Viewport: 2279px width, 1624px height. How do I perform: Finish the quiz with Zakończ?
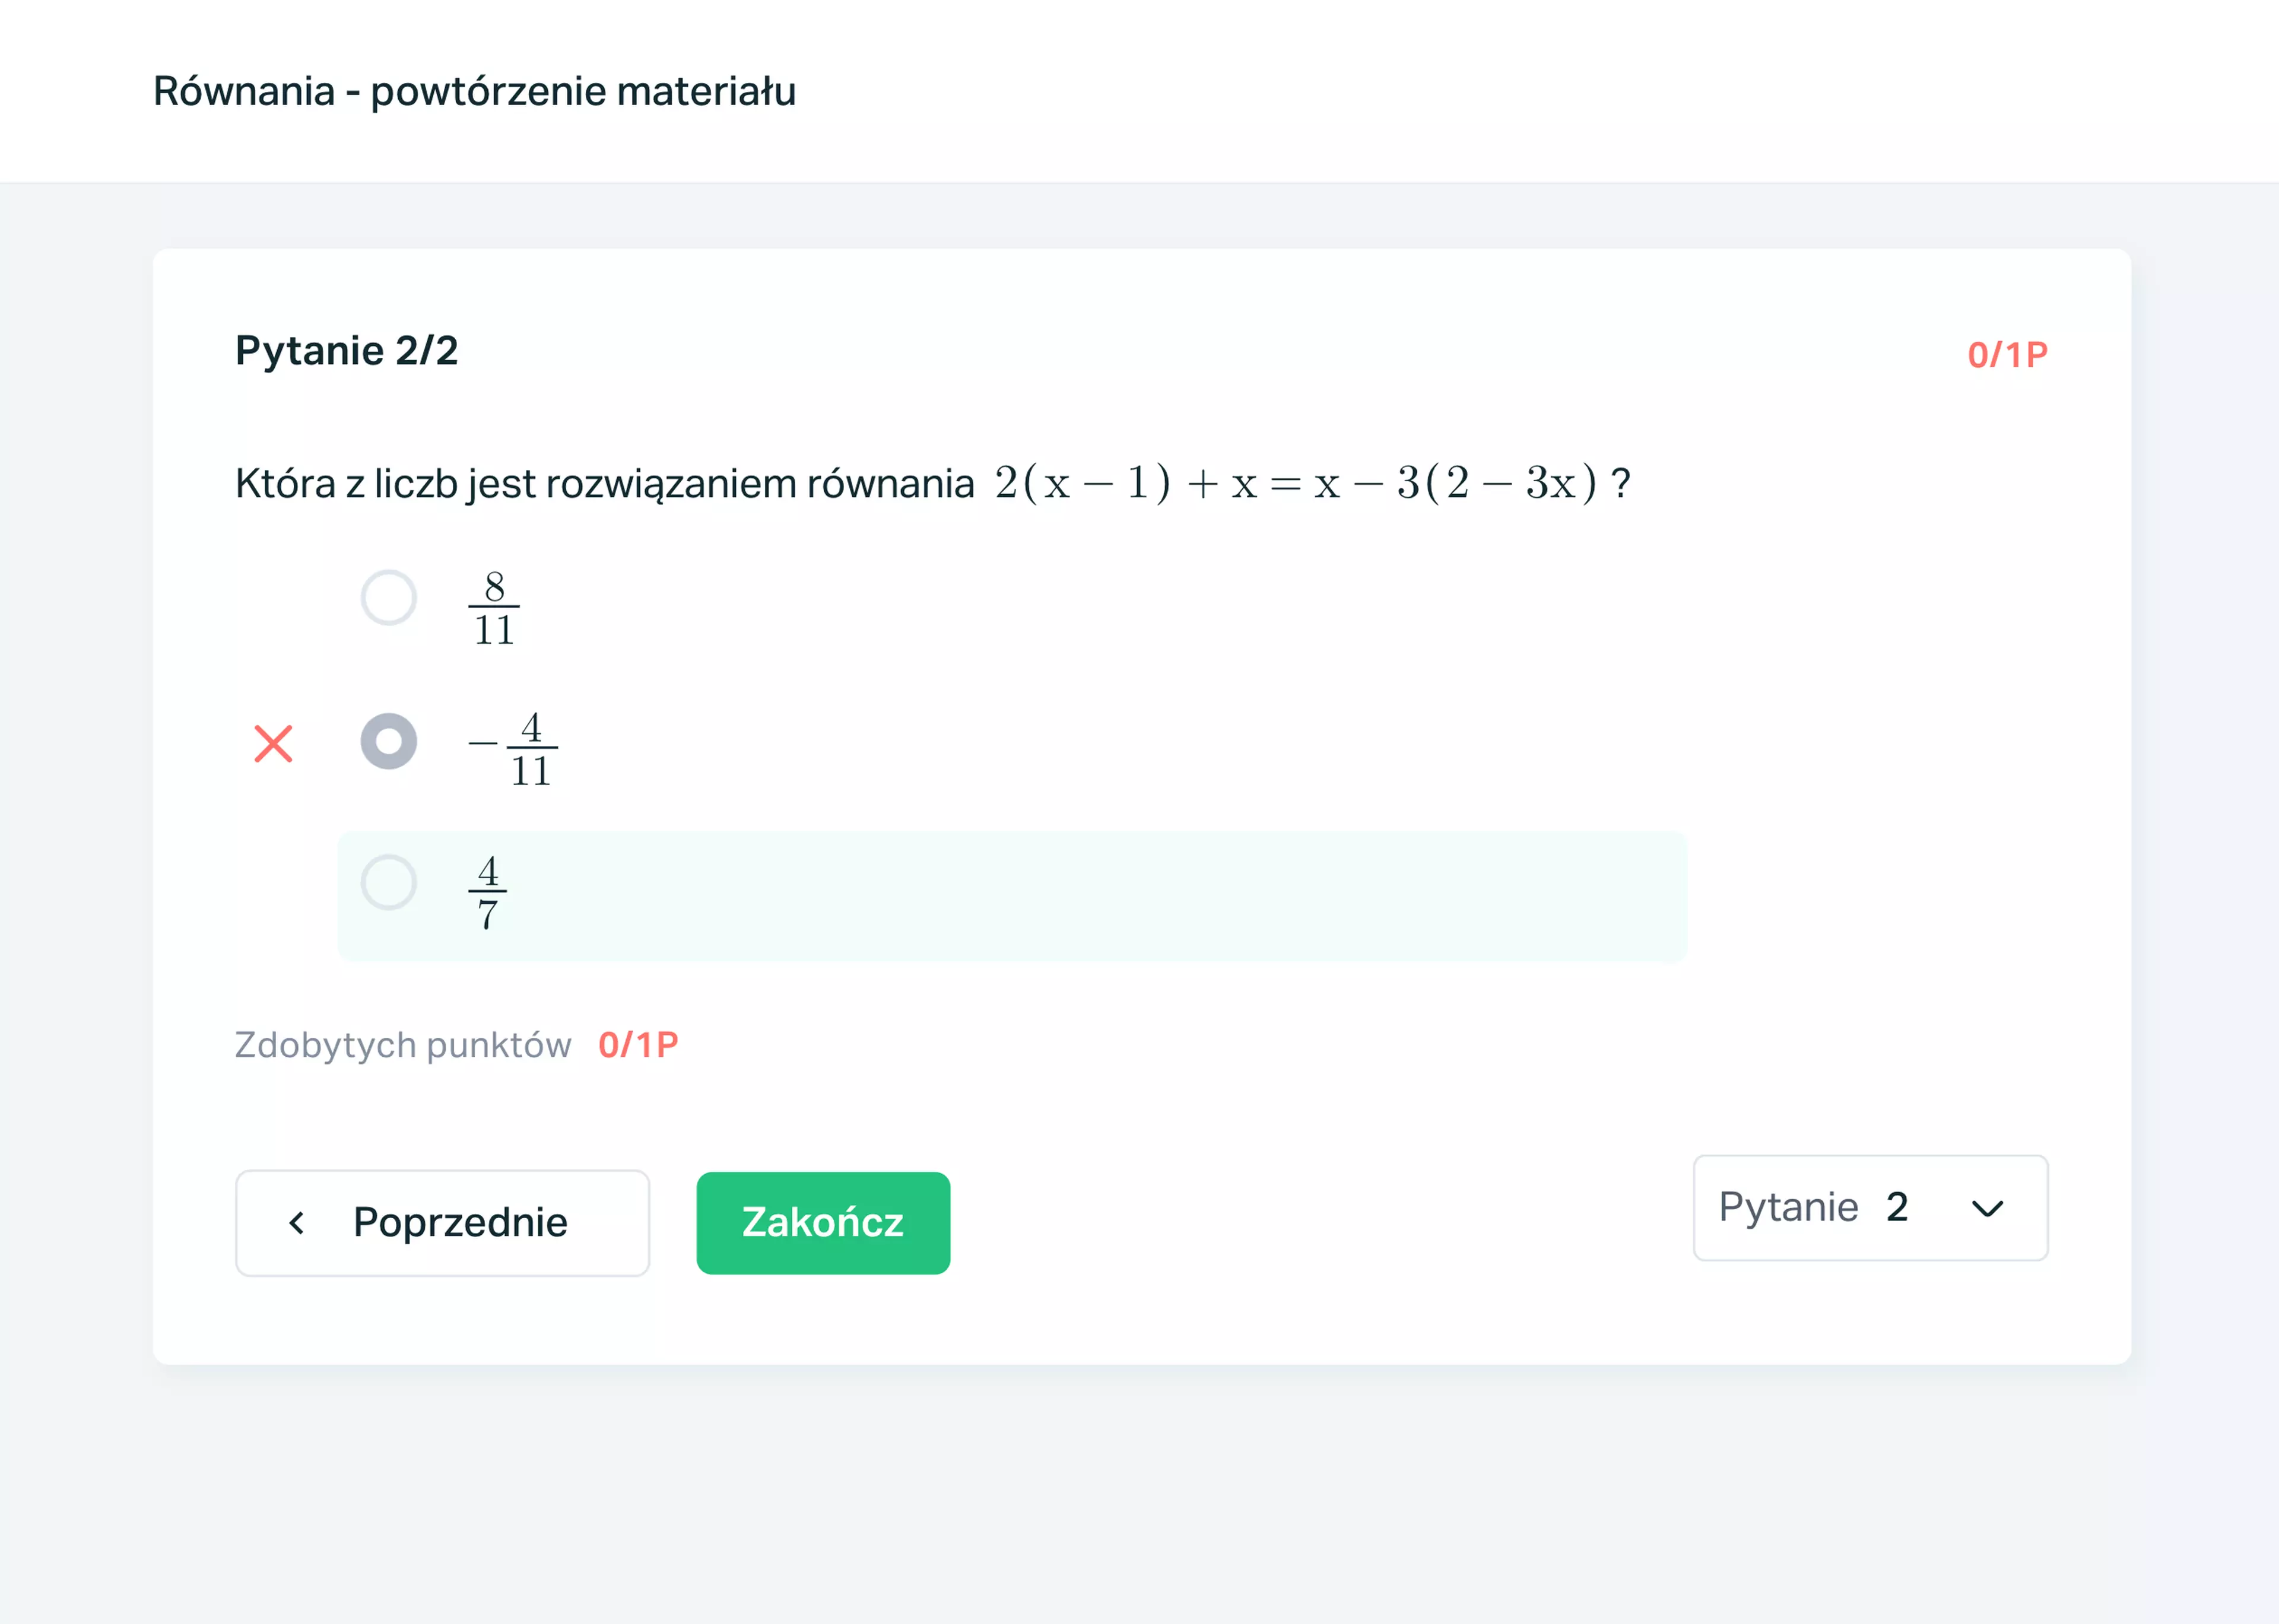(x=823, y=1223)
